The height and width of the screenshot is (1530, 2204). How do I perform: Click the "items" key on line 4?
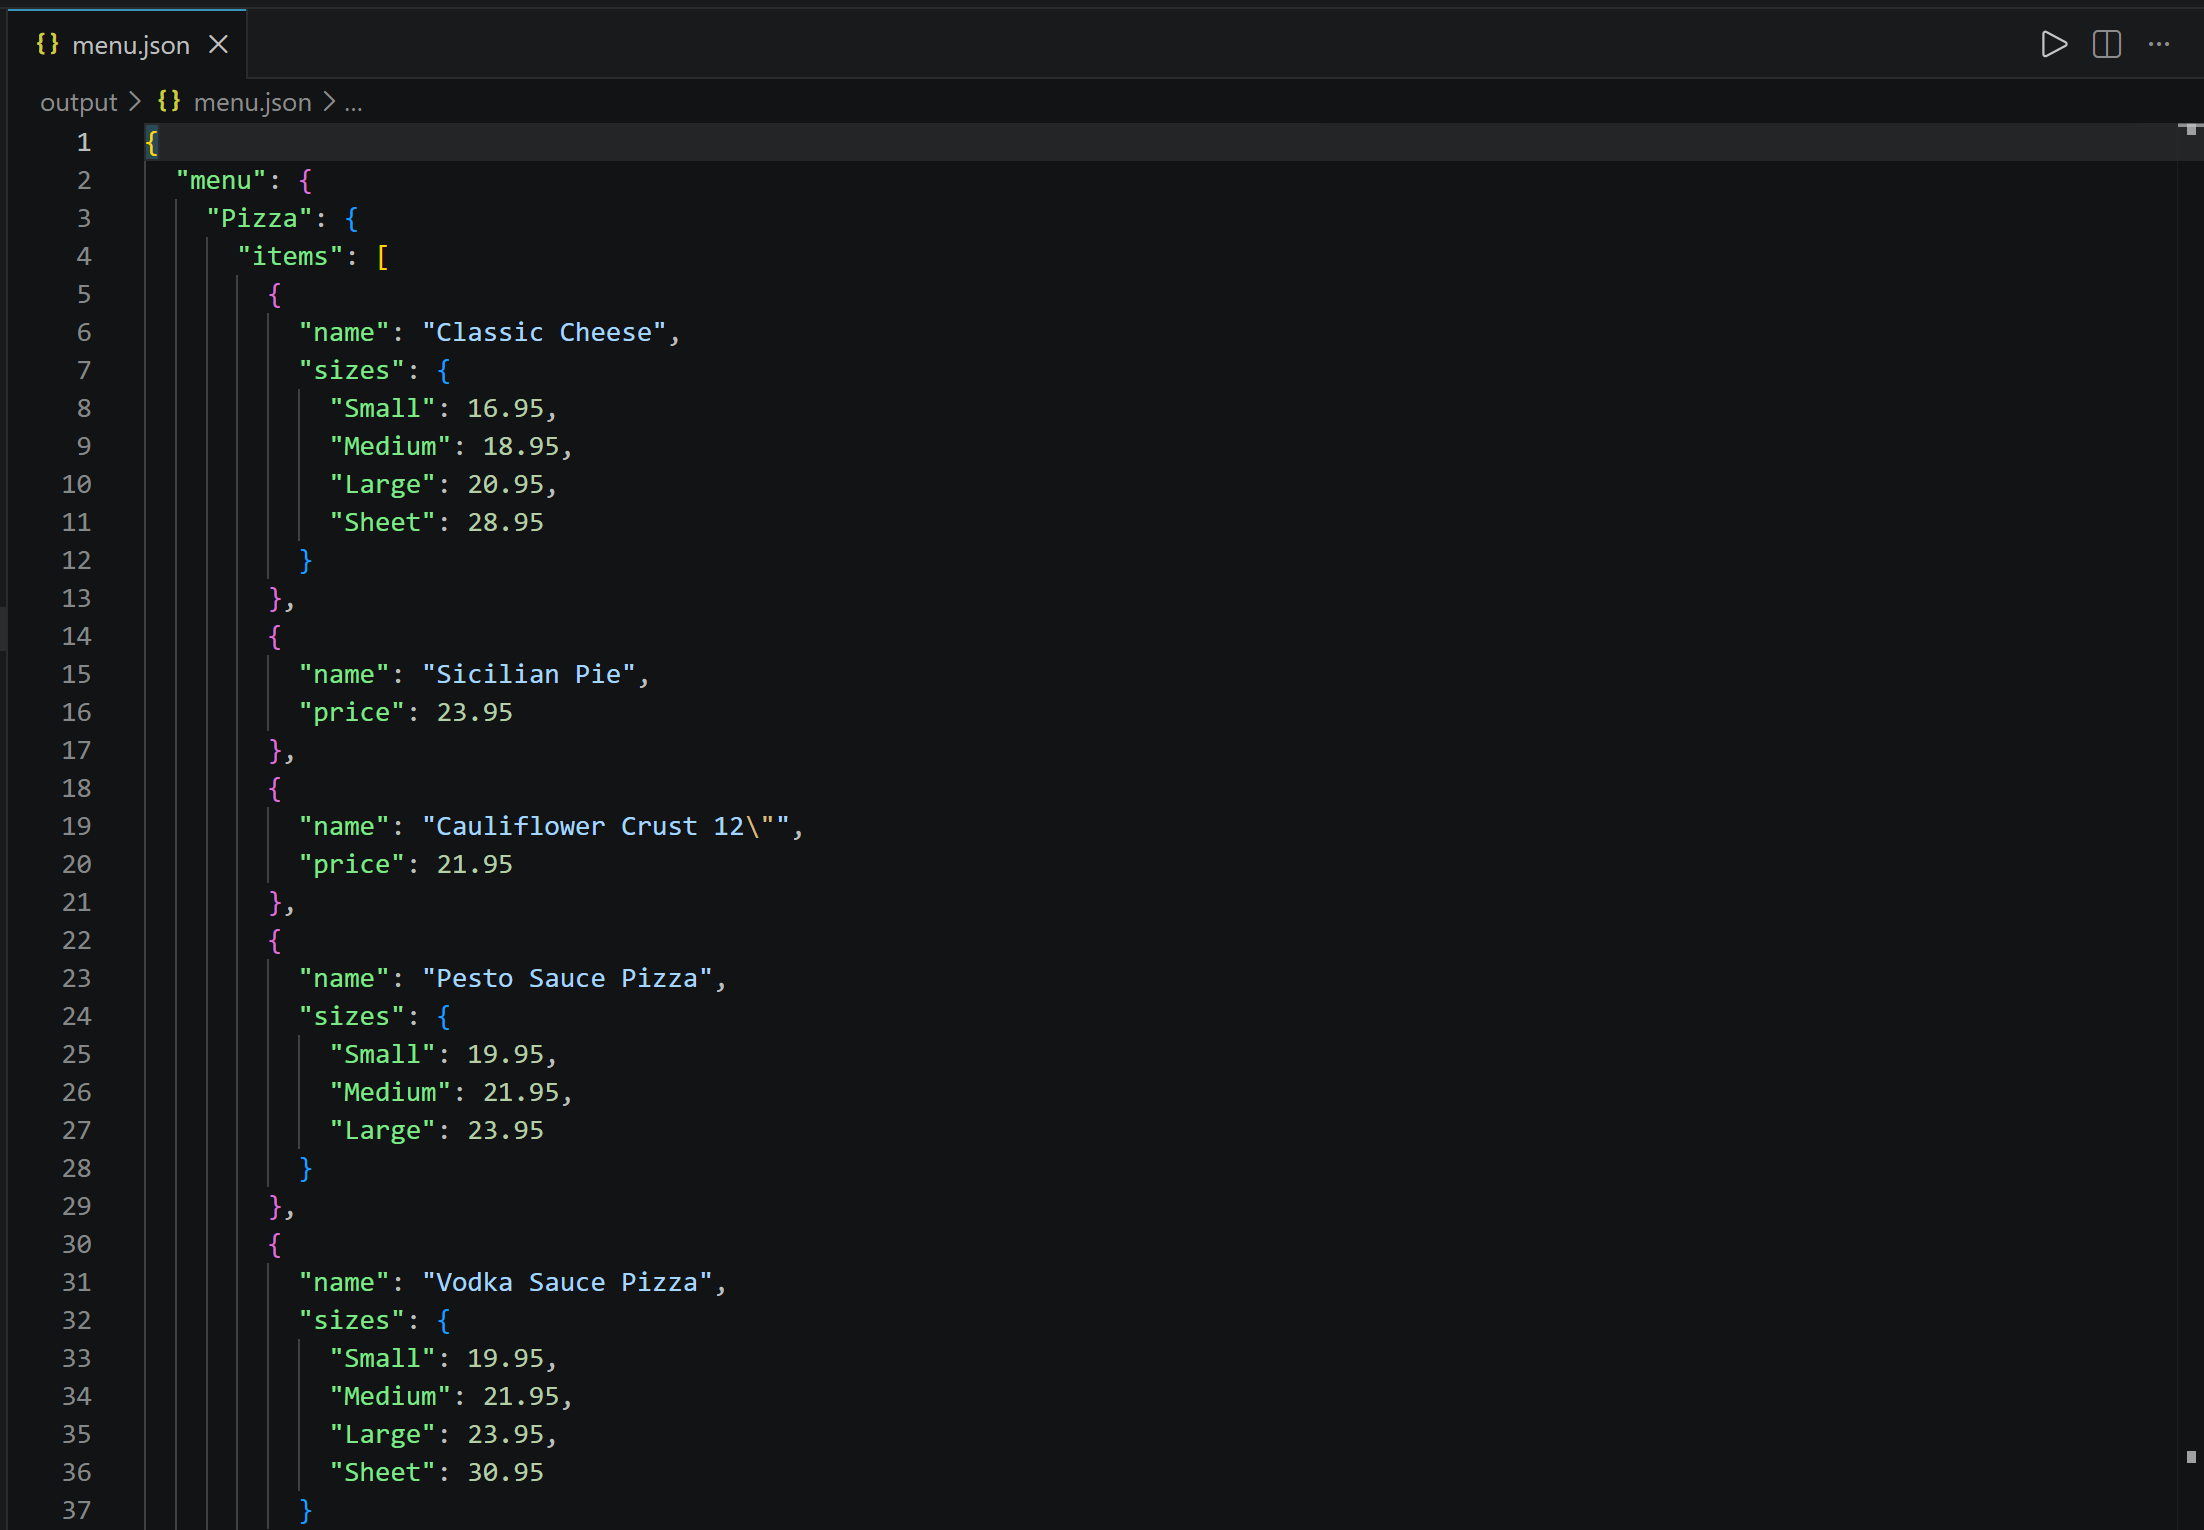click(x=290, y=257)
